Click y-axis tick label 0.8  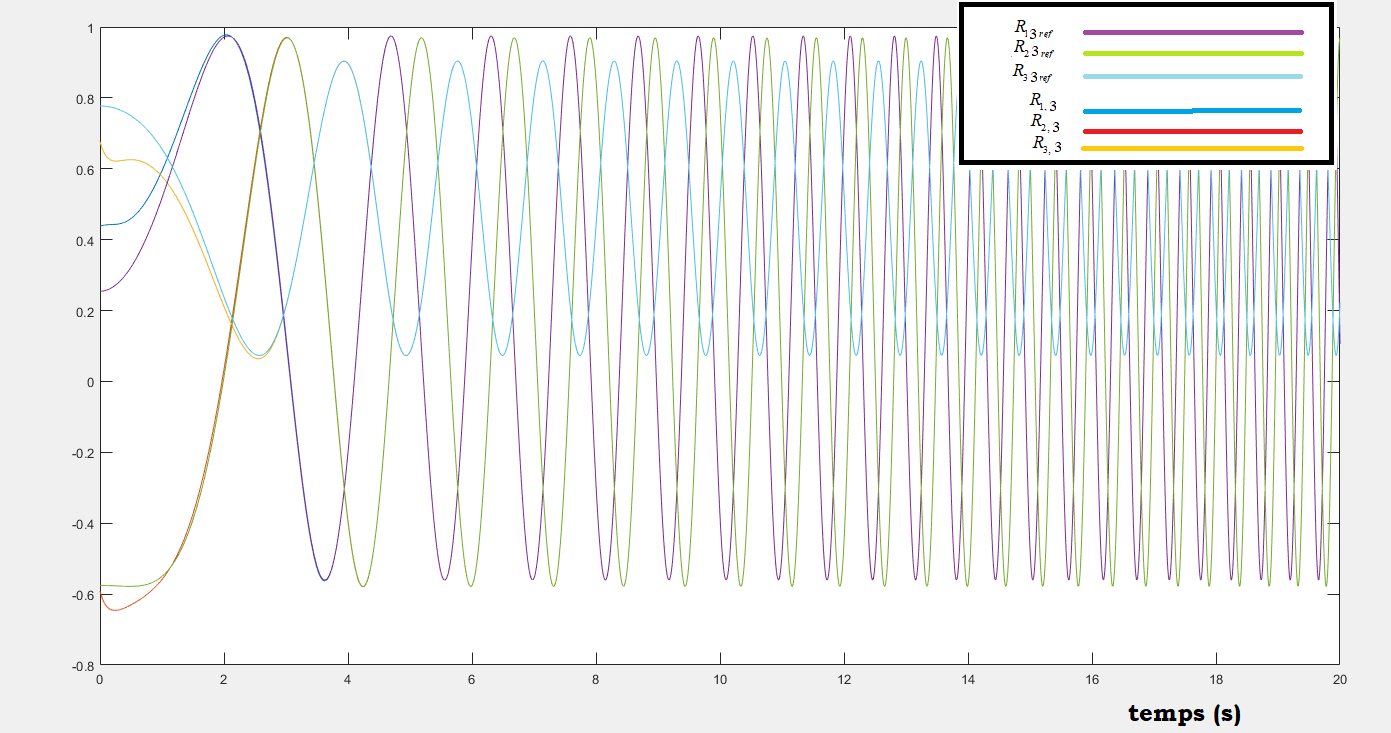(85, 99)
